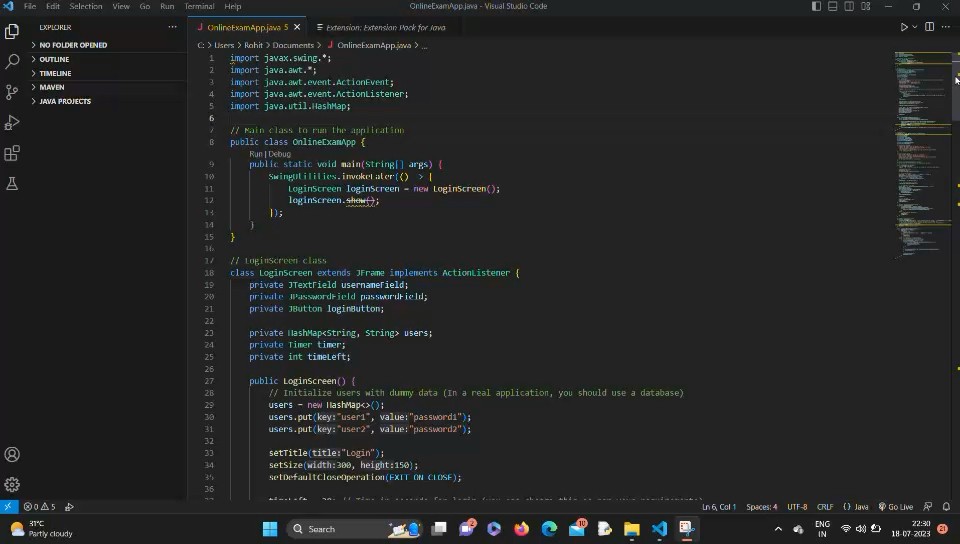Click the Split Editor Right icon
Image resolution: width=960 pixels, height=544 pixels.
[x=929, y=27]
